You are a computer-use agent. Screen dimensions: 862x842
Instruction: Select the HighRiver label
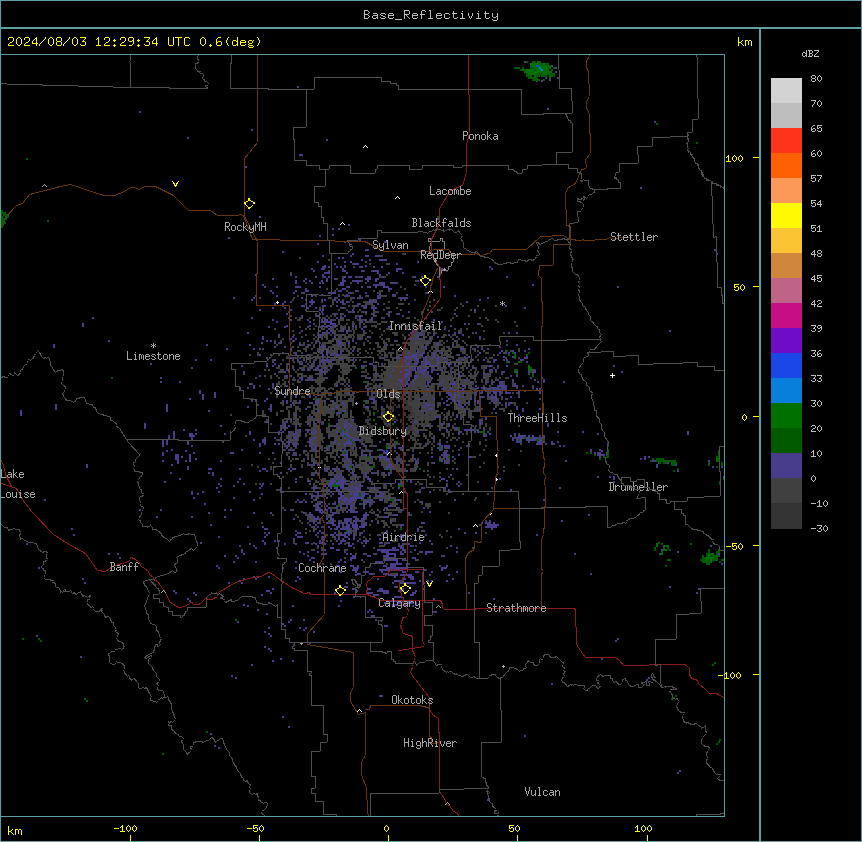430,743
